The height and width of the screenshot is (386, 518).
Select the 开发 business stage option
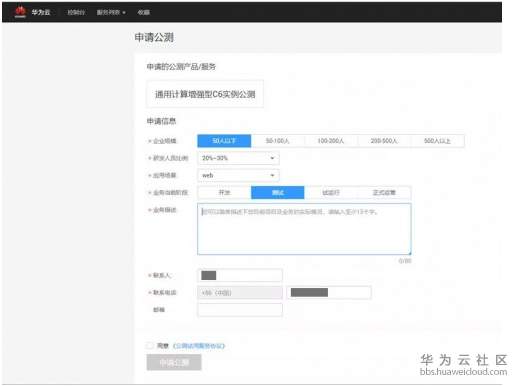click(224, 192)
